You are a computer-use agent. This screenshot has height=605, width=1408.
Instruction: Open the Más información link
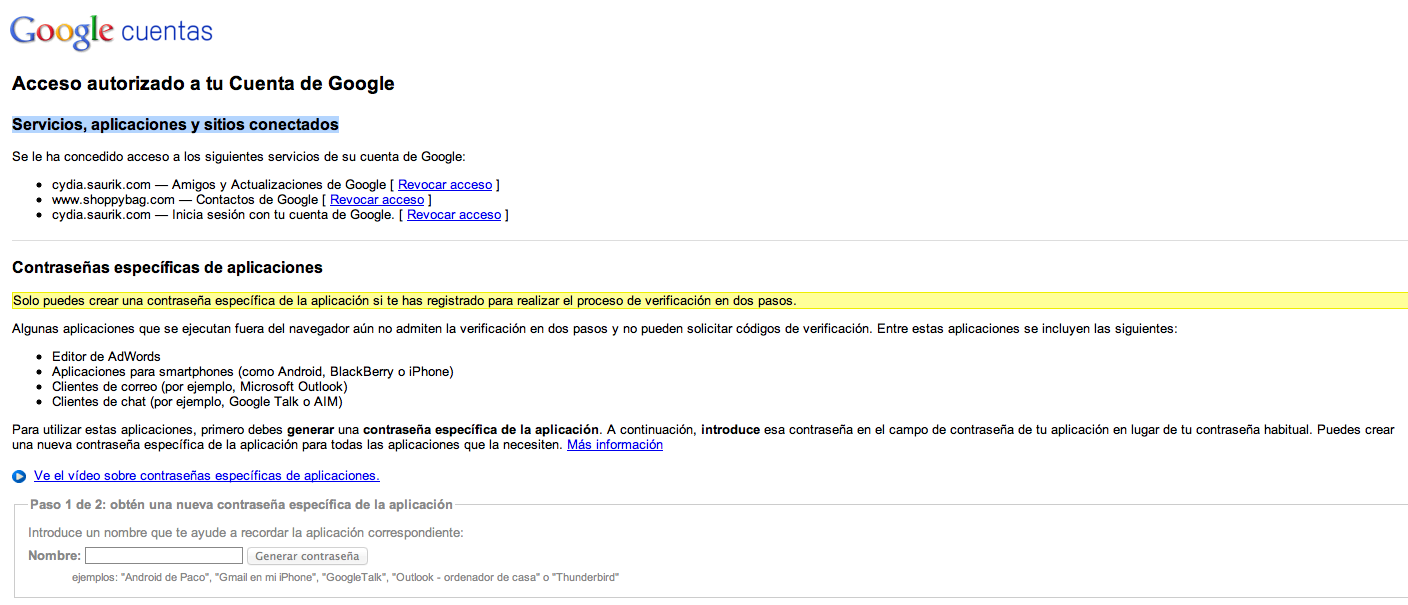[x=615, y=444]
